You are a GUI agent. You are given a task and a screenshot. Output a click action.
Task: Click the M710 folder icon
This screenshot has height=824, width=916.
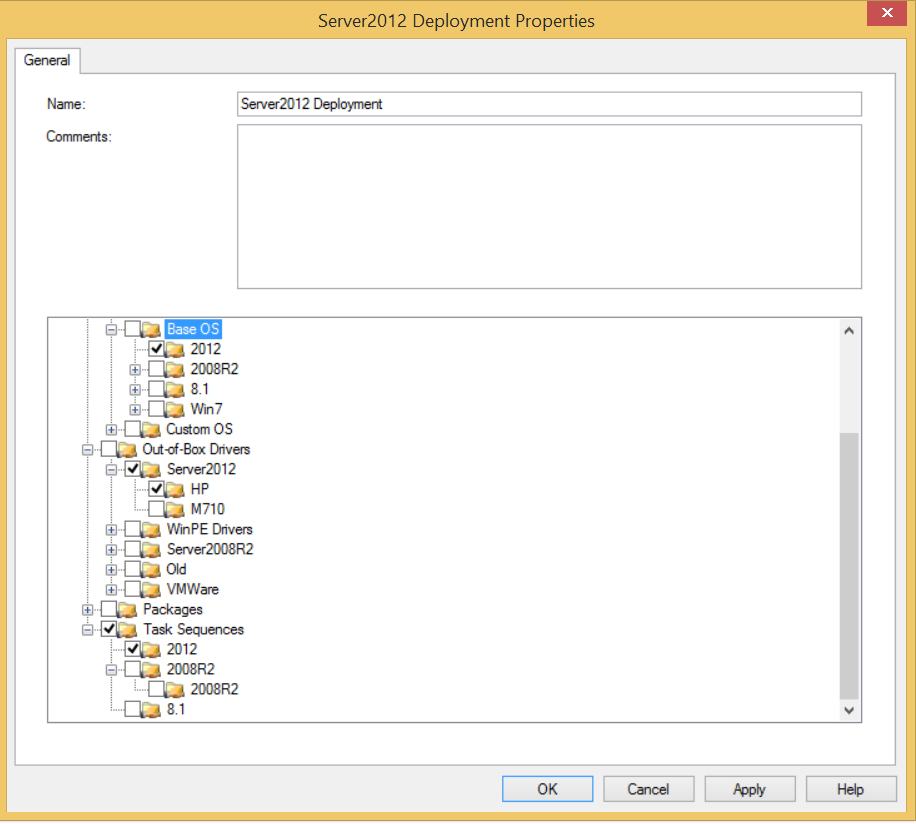pyautogui.click(x=175, y=510)
